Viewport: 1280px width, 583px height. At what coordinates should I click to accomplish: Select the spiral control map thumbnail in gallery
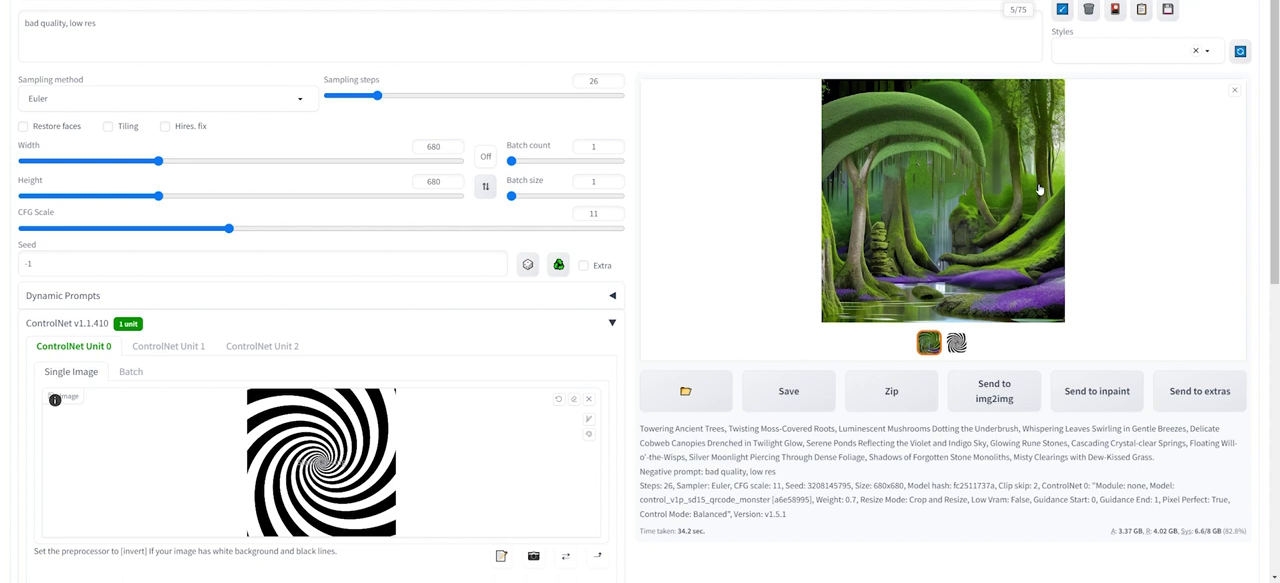pos(957,343)
